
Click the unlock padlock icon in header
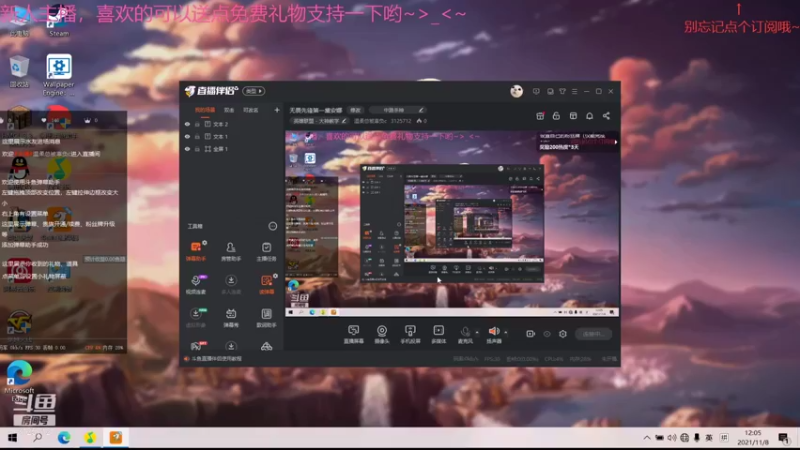(x=556, y=116)
